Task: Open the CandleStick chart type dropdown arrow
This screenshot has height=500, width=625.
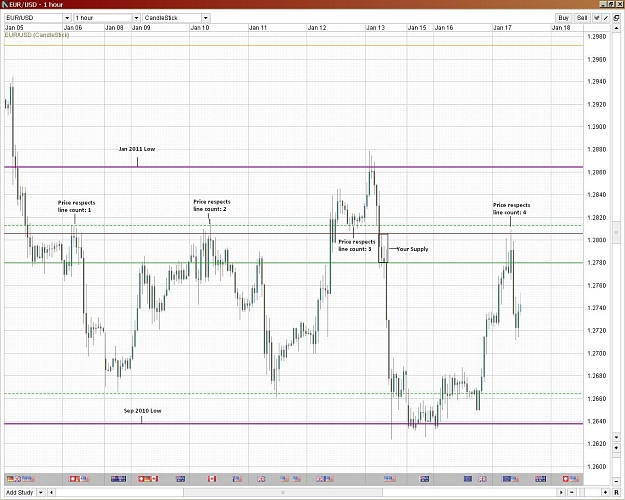Action: (206, 18)
